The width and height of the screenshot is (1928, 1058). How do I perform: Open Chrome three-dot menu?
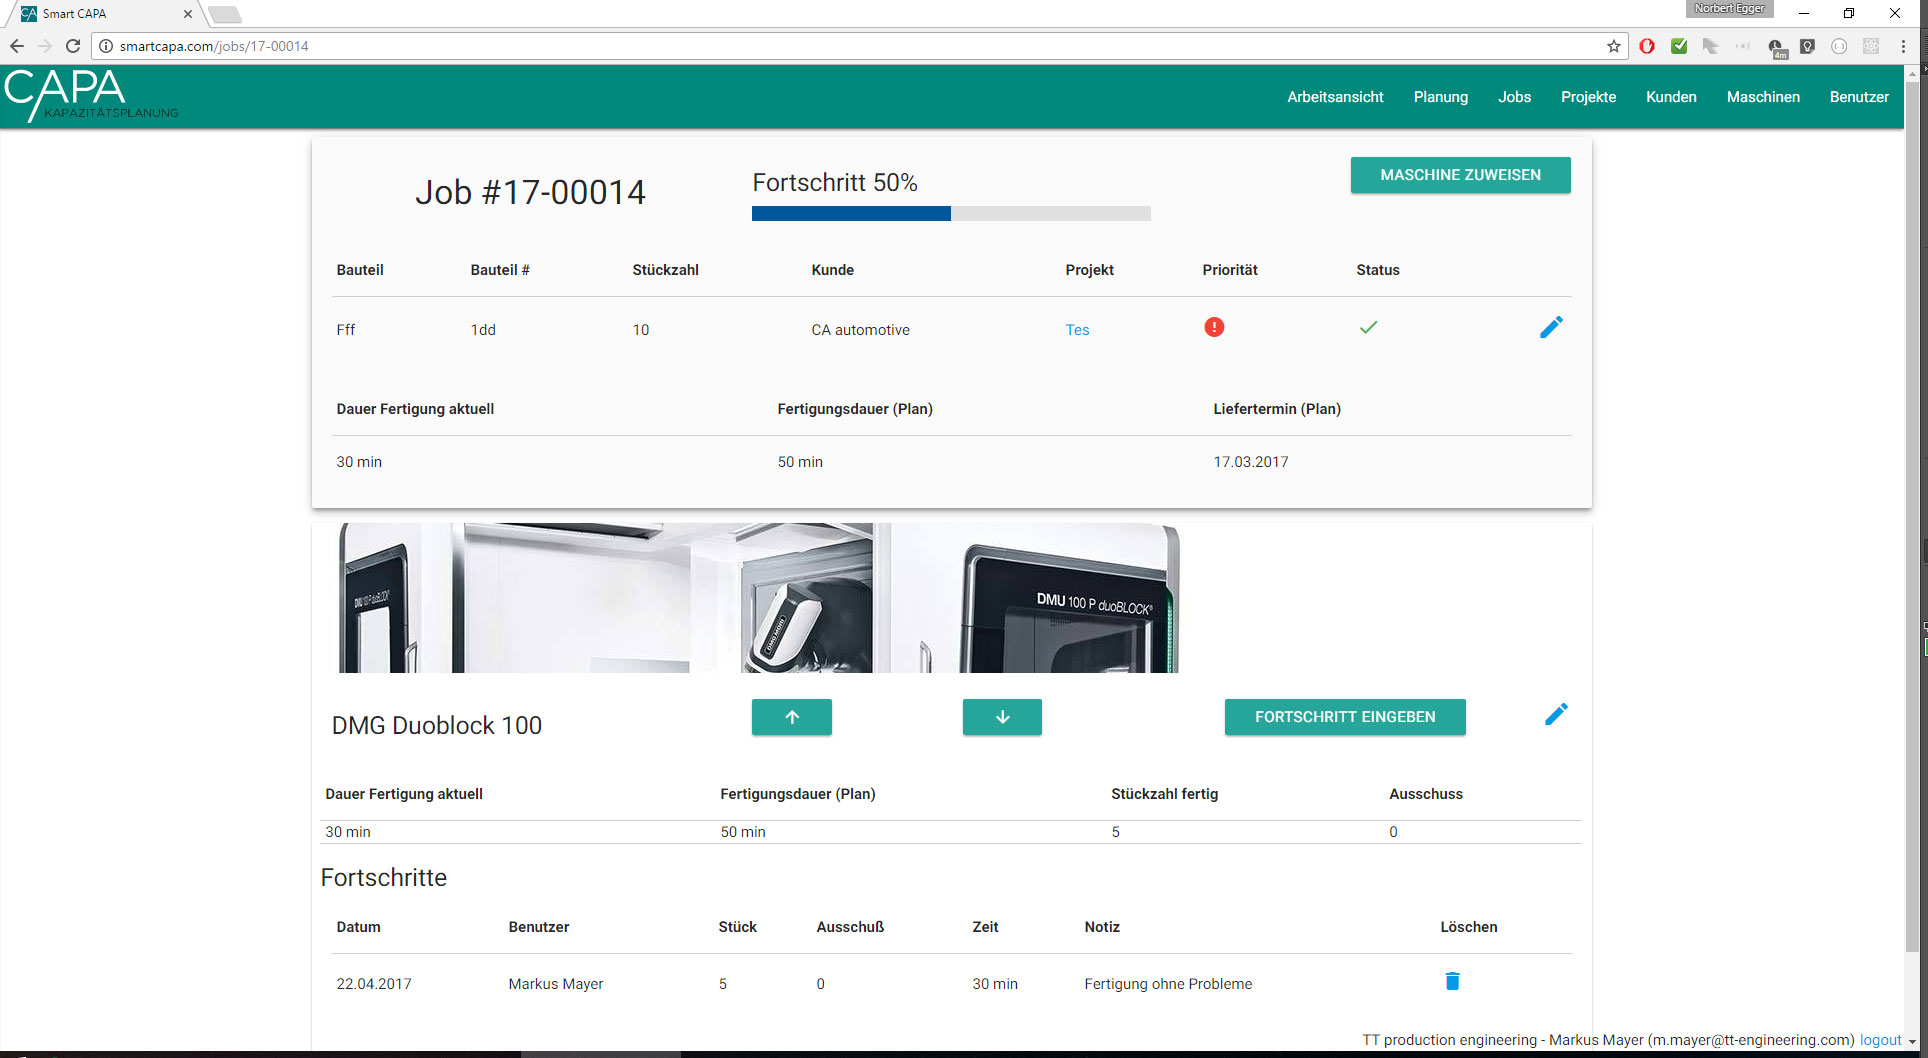pyautogui.click(x=1903, y=46)
